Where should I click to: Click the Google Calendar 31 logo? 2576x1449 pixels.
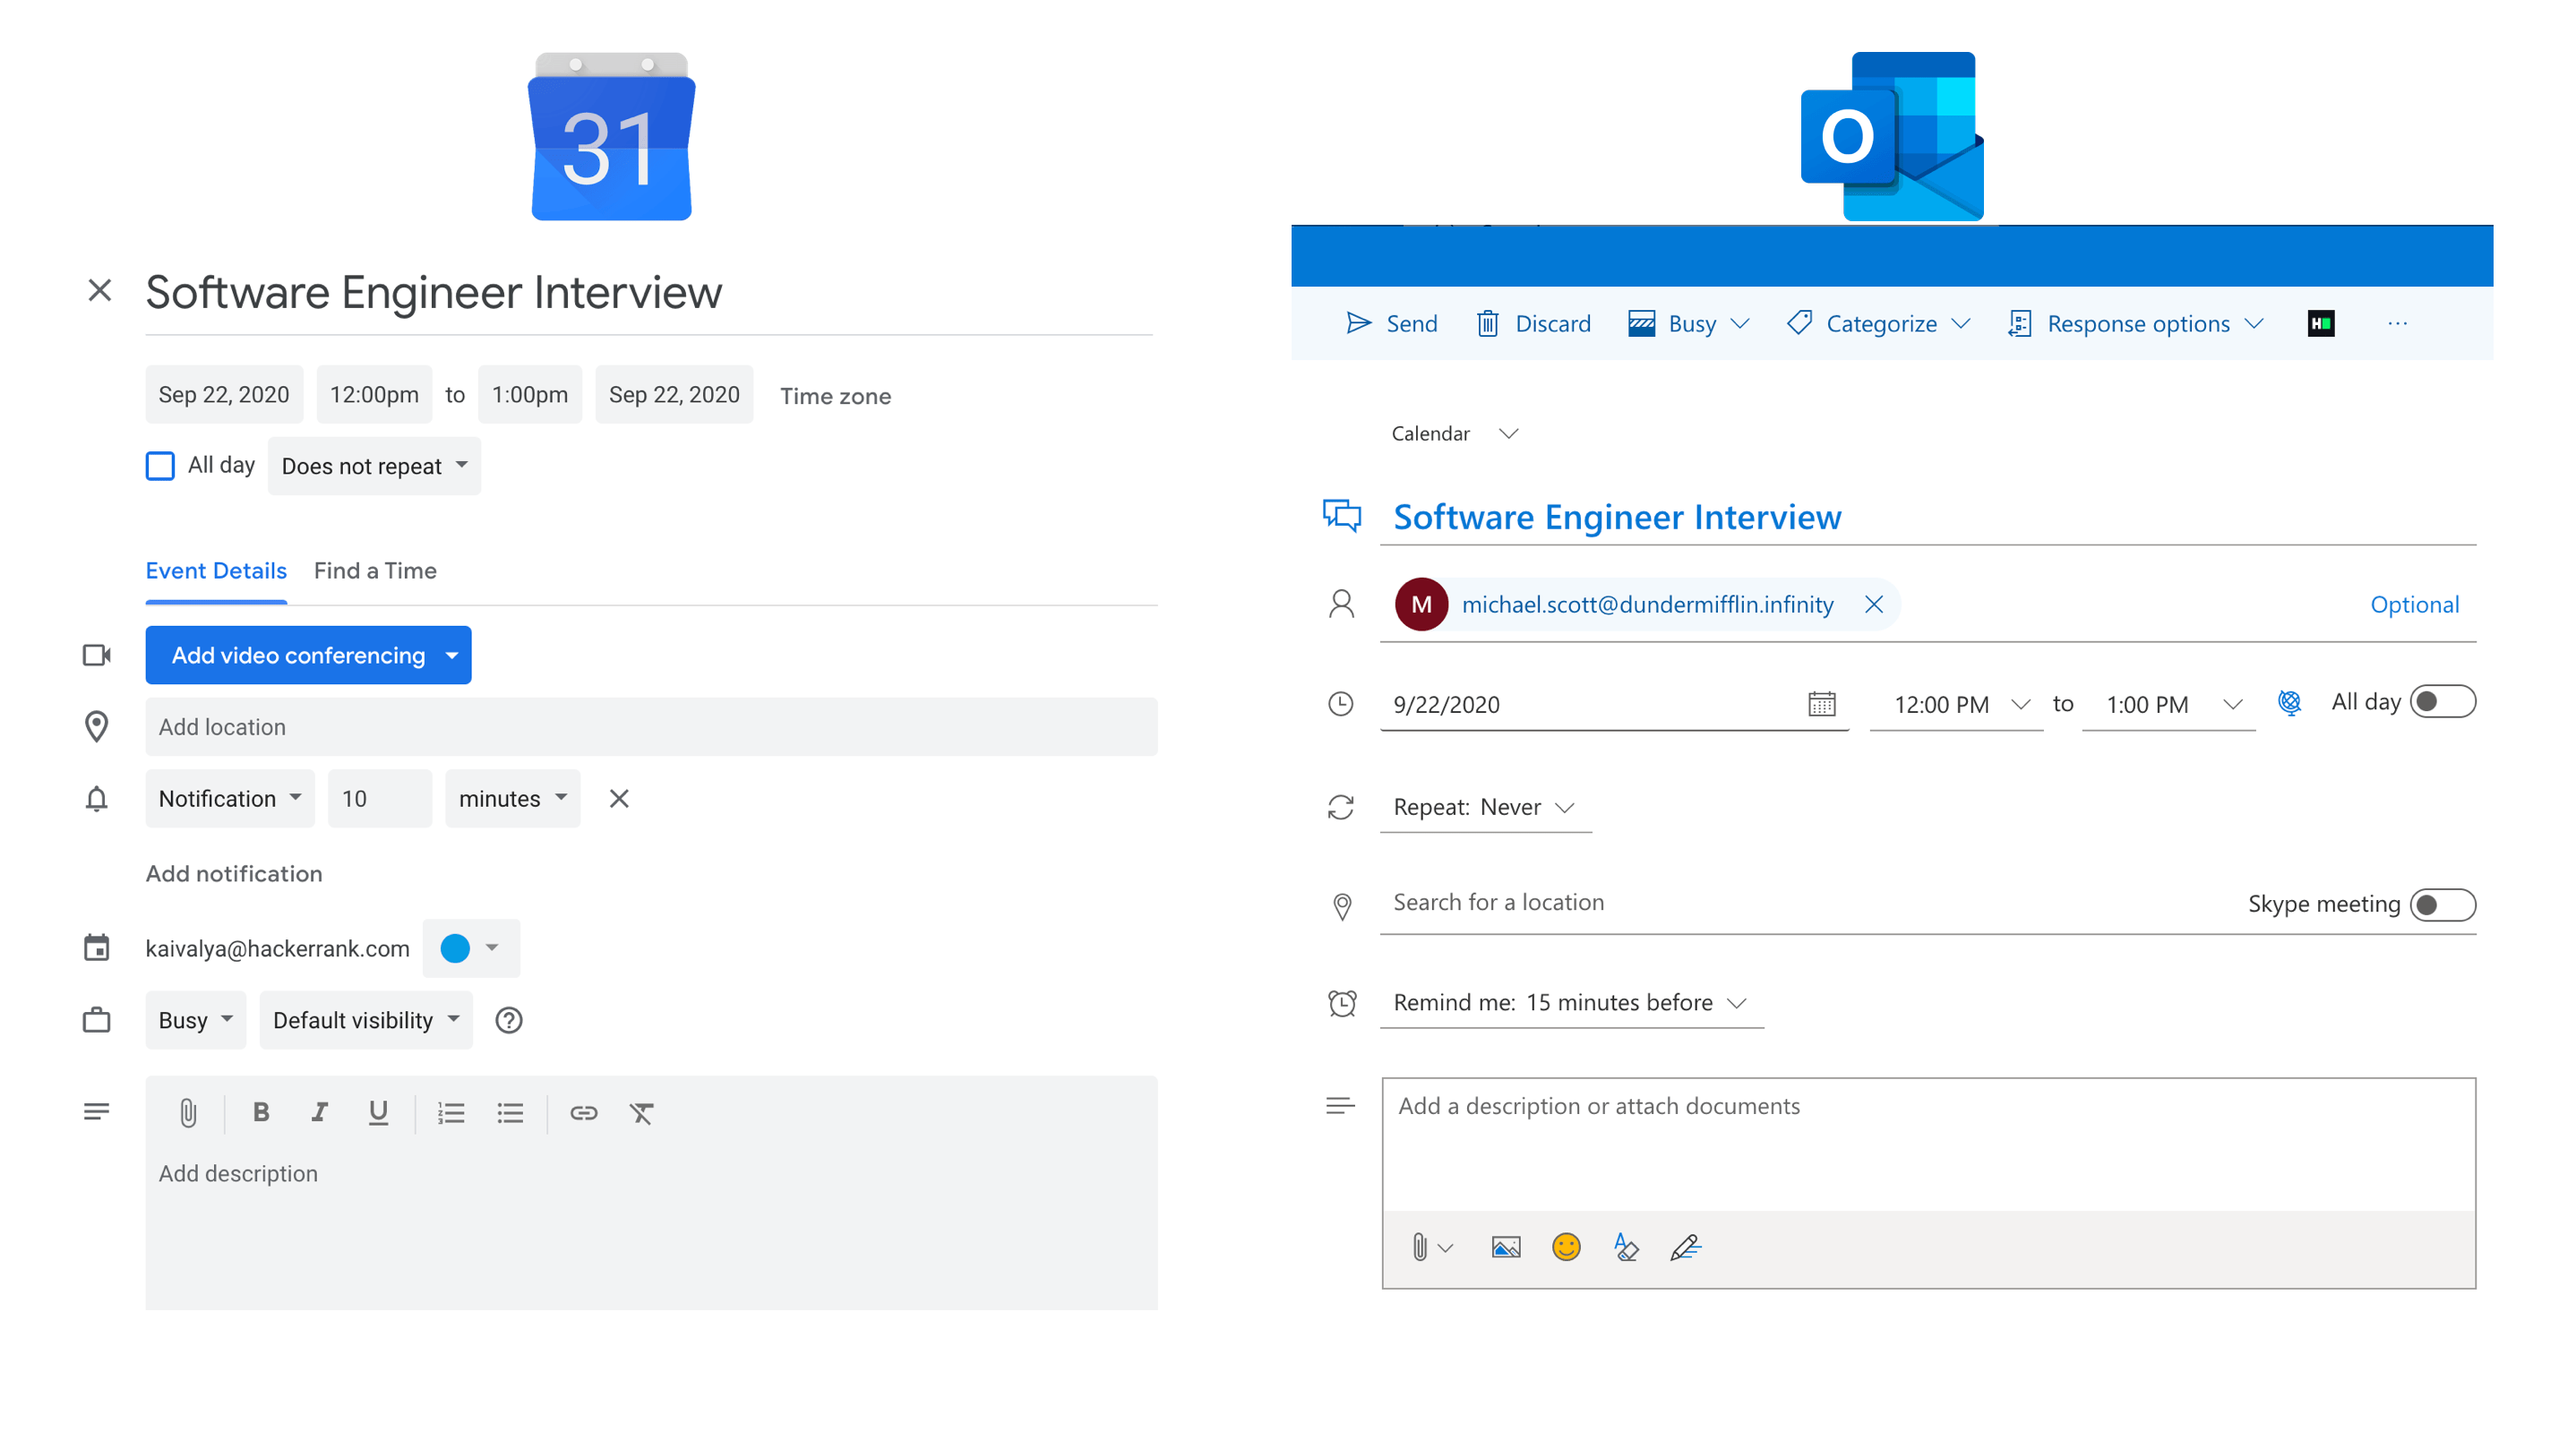611,137
